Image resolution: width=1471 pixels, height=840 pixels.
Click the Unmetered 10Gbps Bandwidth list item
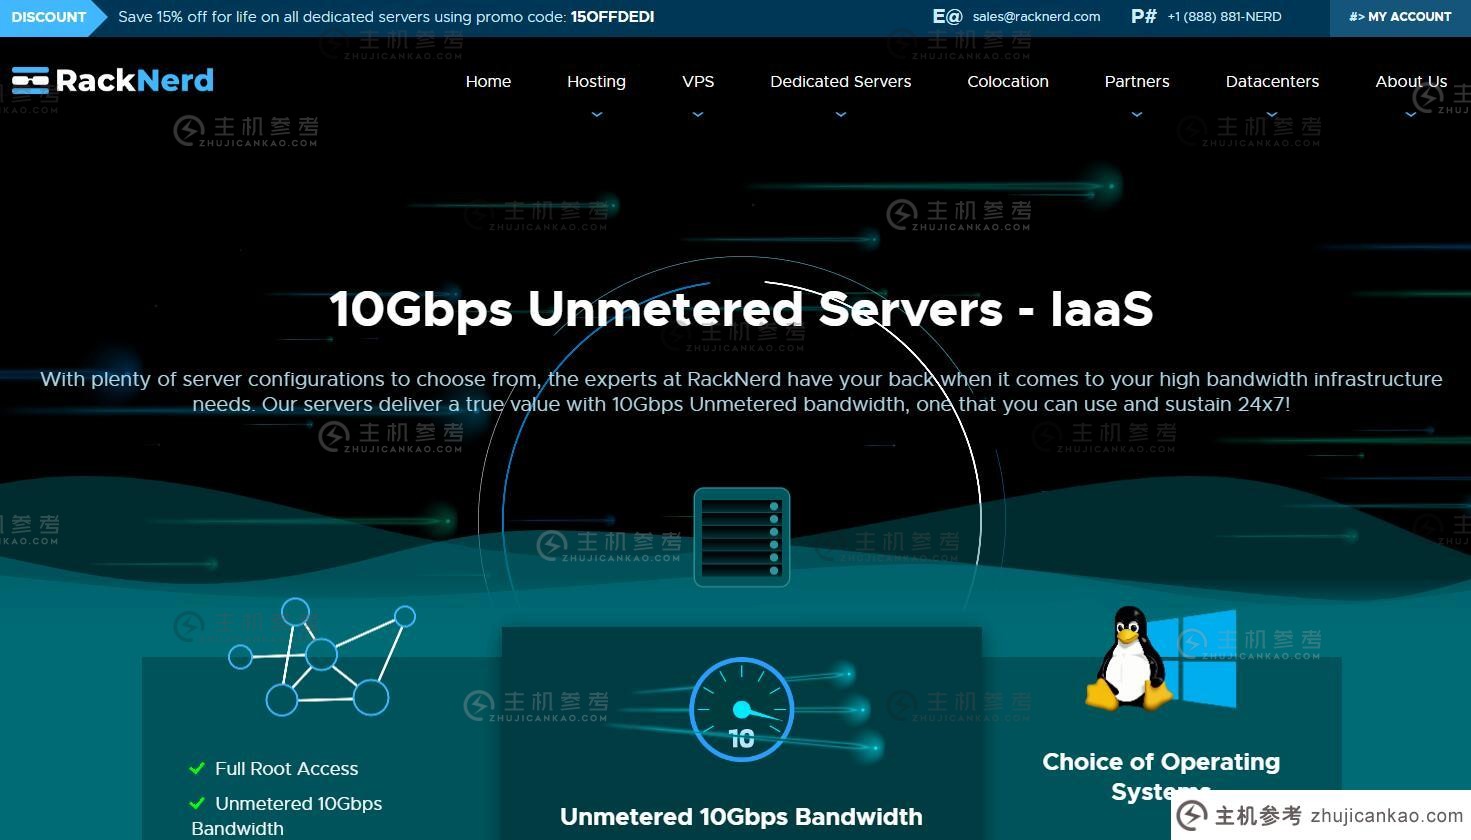click(x=286, y=816)
